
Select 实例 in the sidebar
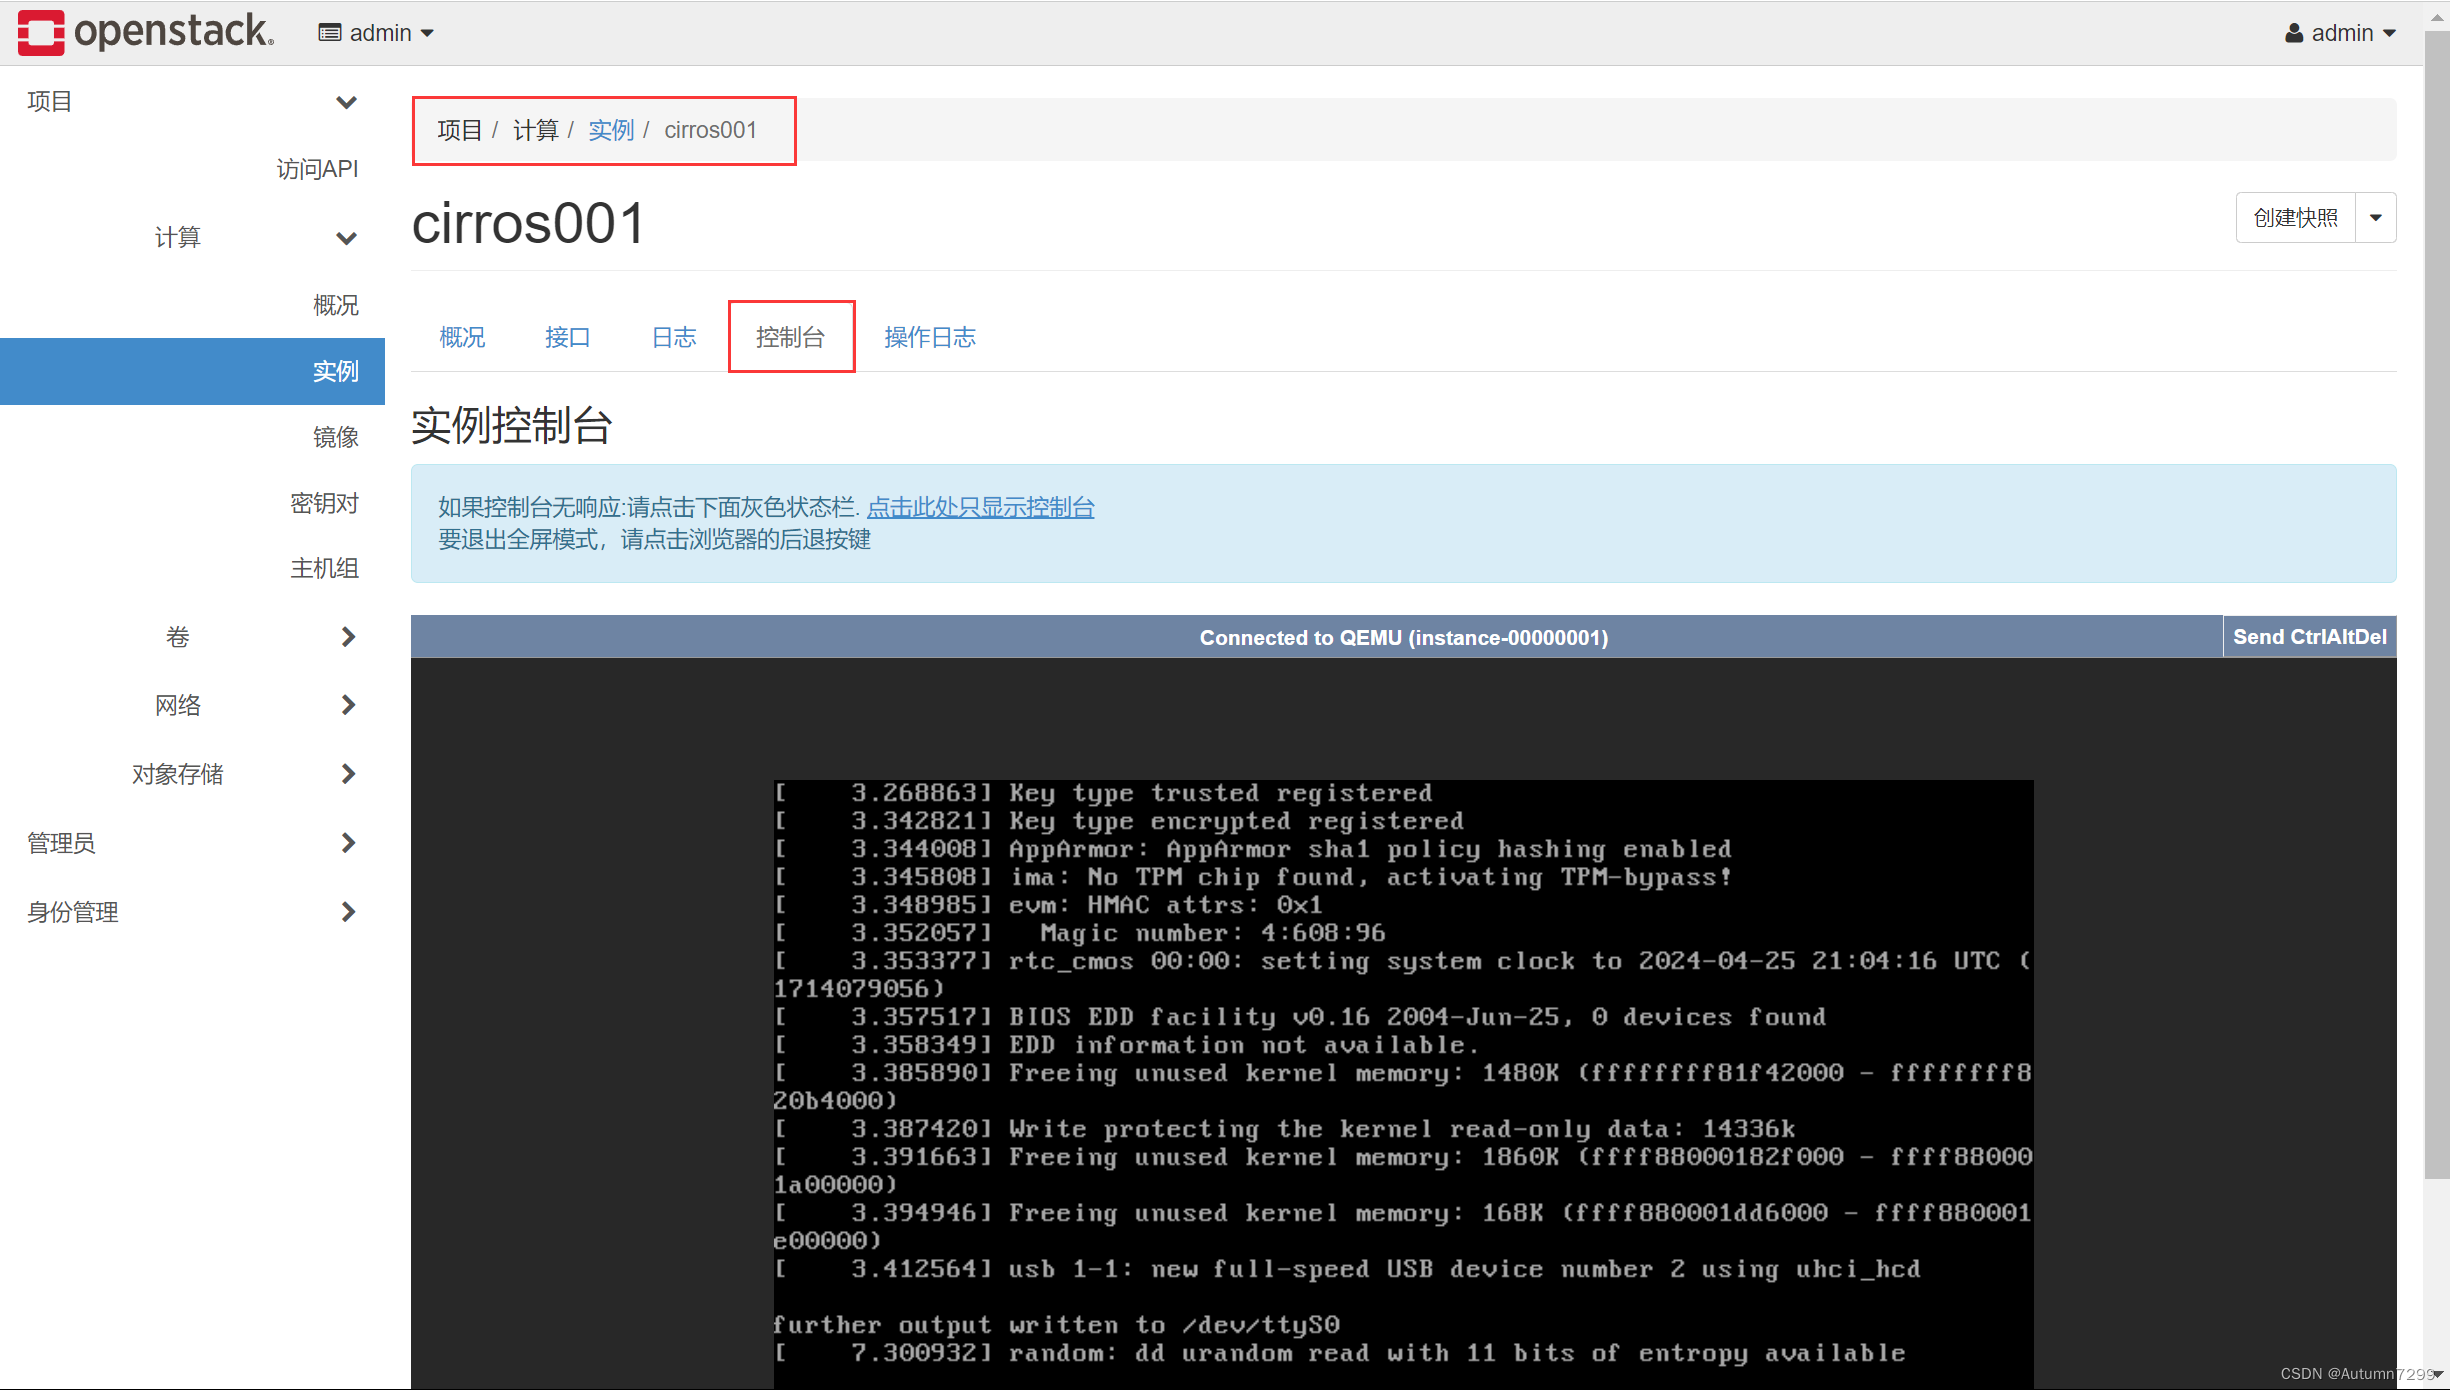pyautogui.click(x=192, y=371)
